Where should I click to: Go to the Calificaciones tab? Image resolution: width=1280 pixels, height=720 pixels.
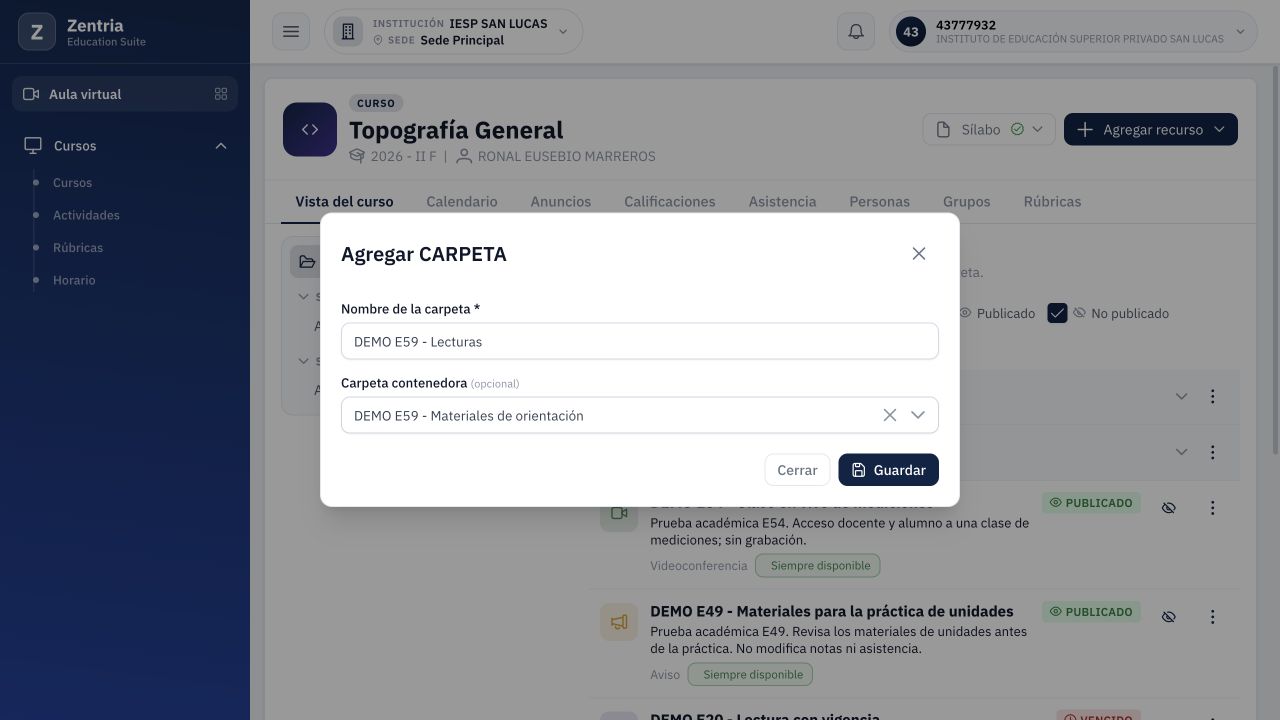pyautogui.click(x=670, y=201)
